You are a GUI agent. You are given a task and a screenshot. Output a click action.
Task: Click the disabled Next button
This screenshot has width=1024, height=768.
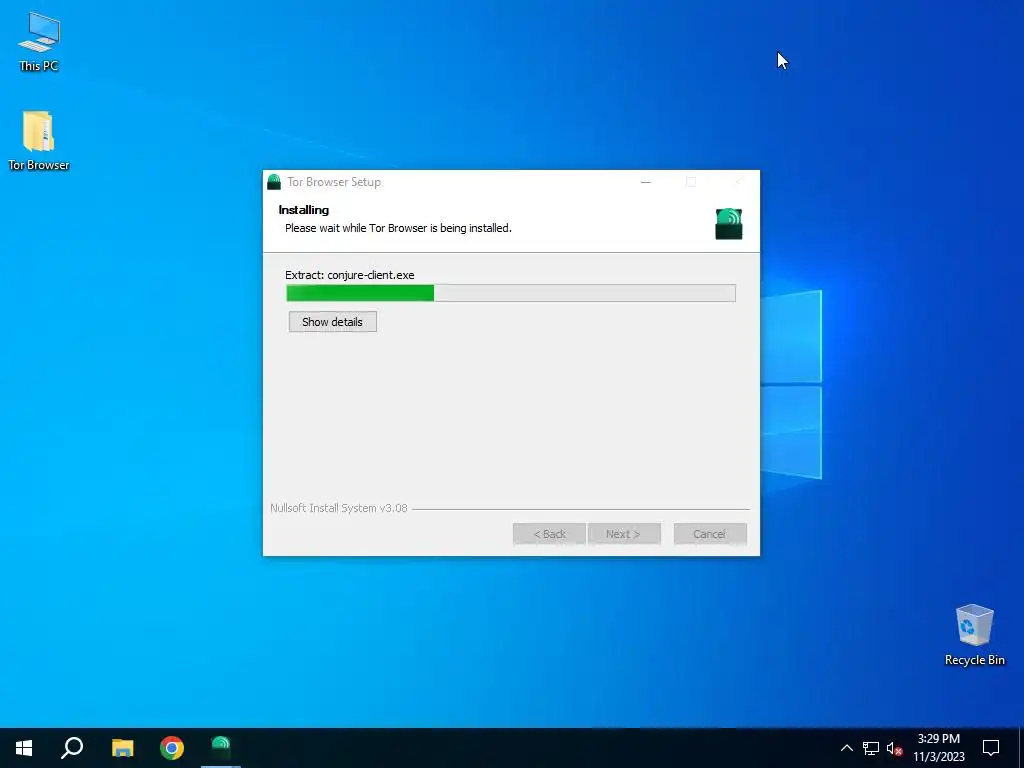[624, 534]
